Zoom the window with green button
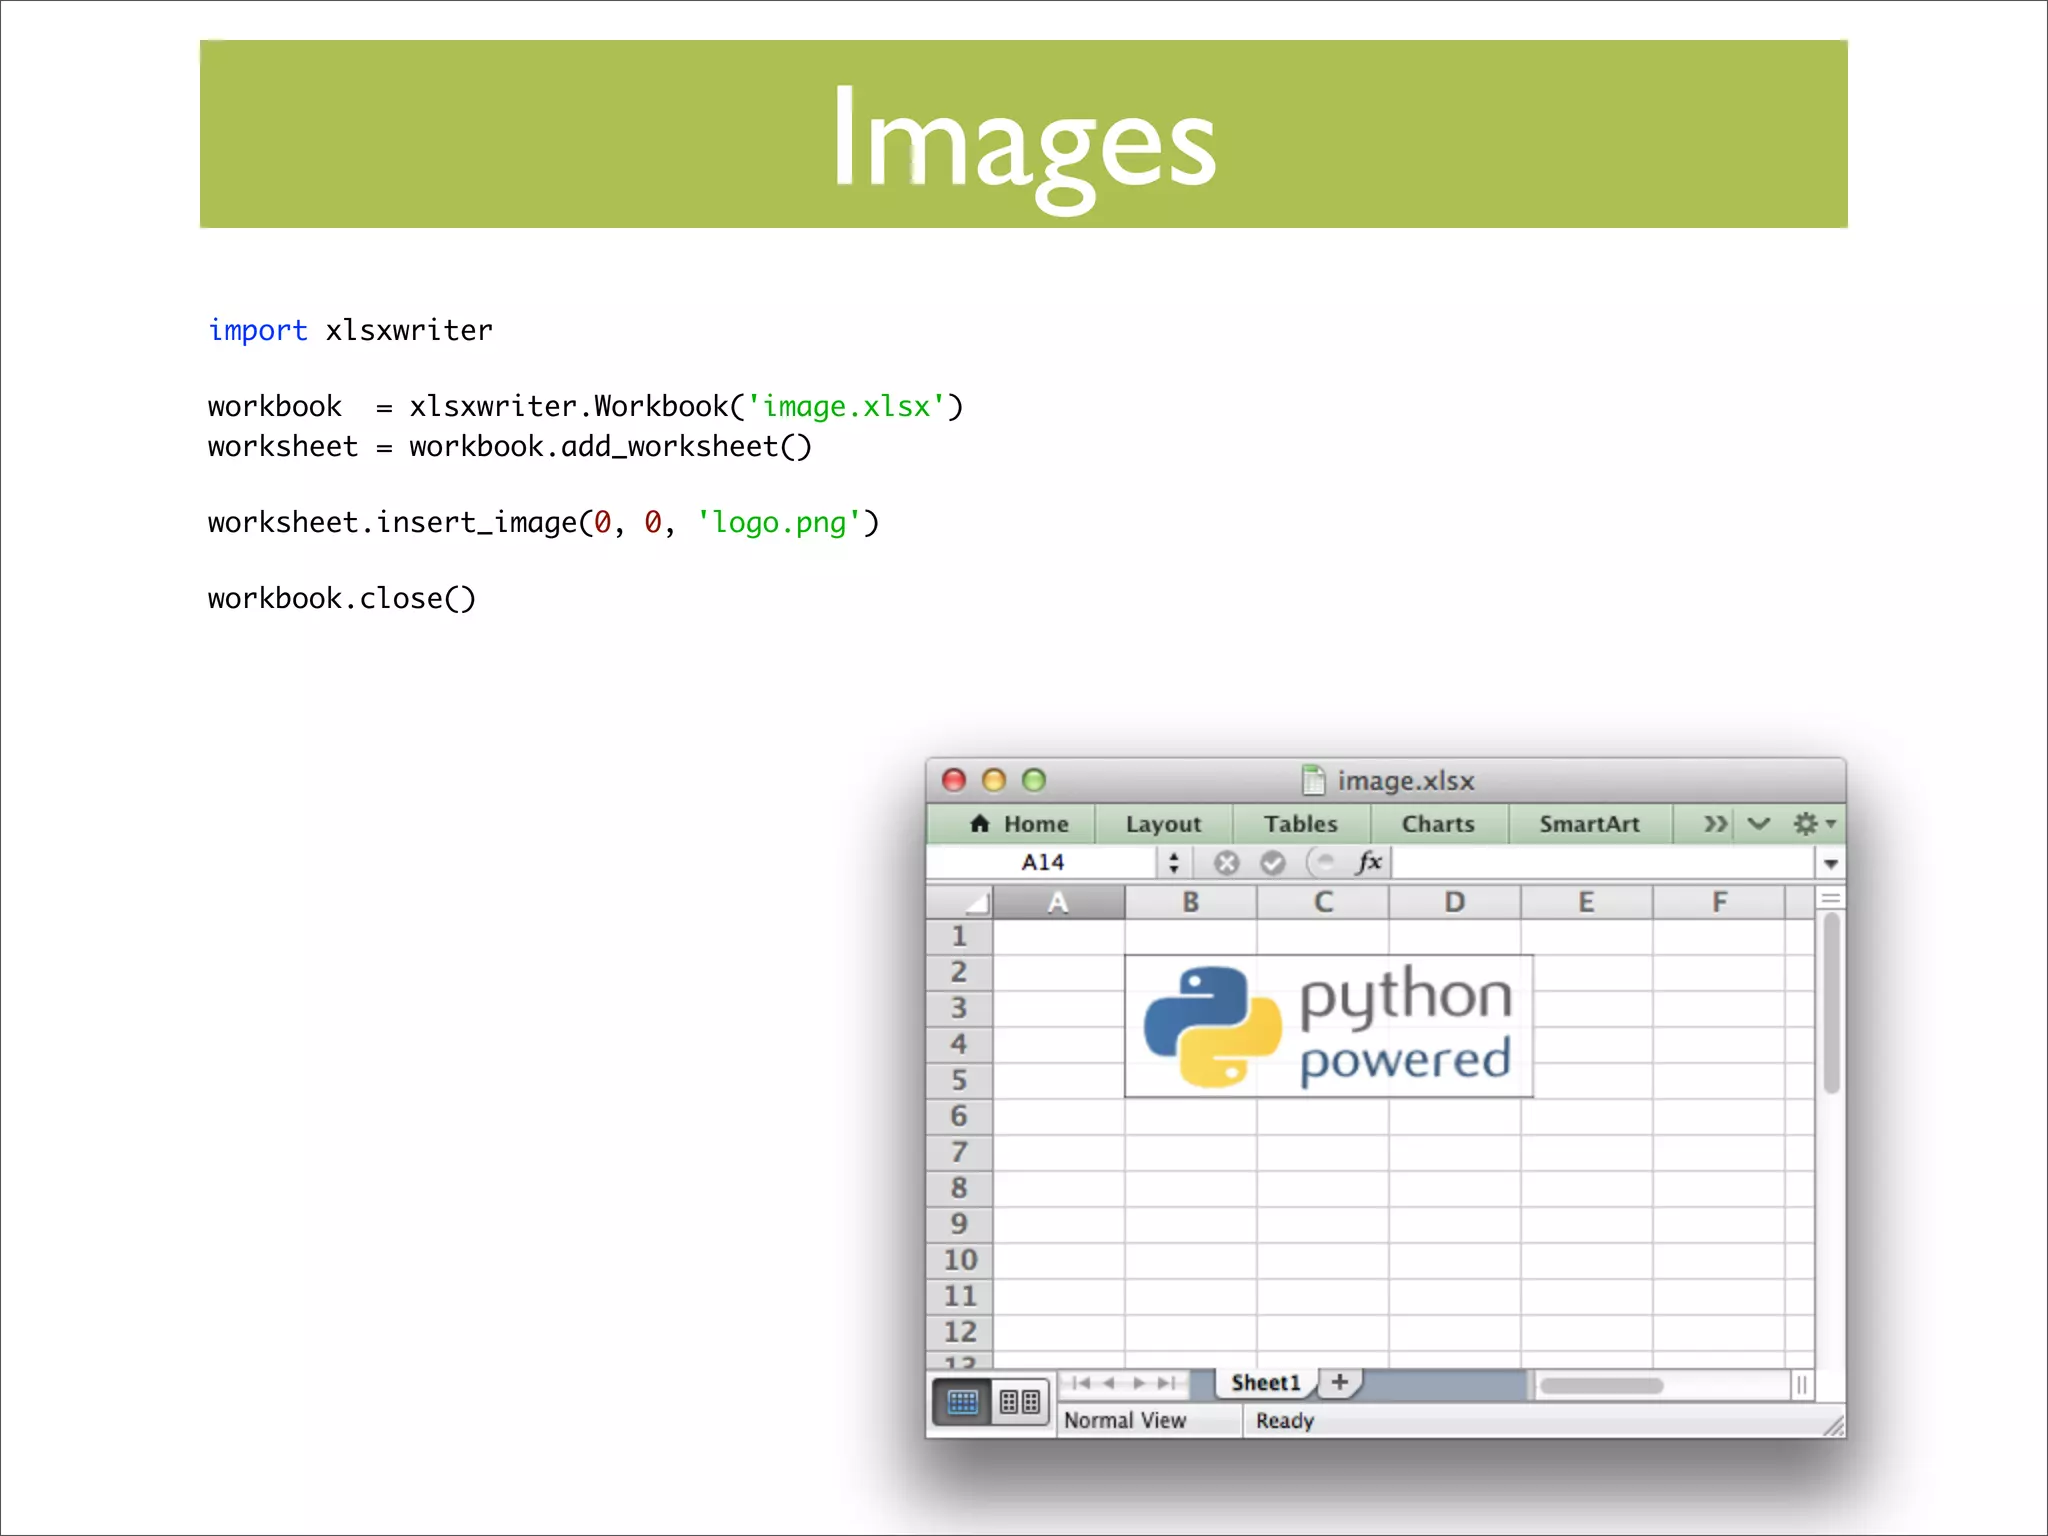 pos(1034,780)
